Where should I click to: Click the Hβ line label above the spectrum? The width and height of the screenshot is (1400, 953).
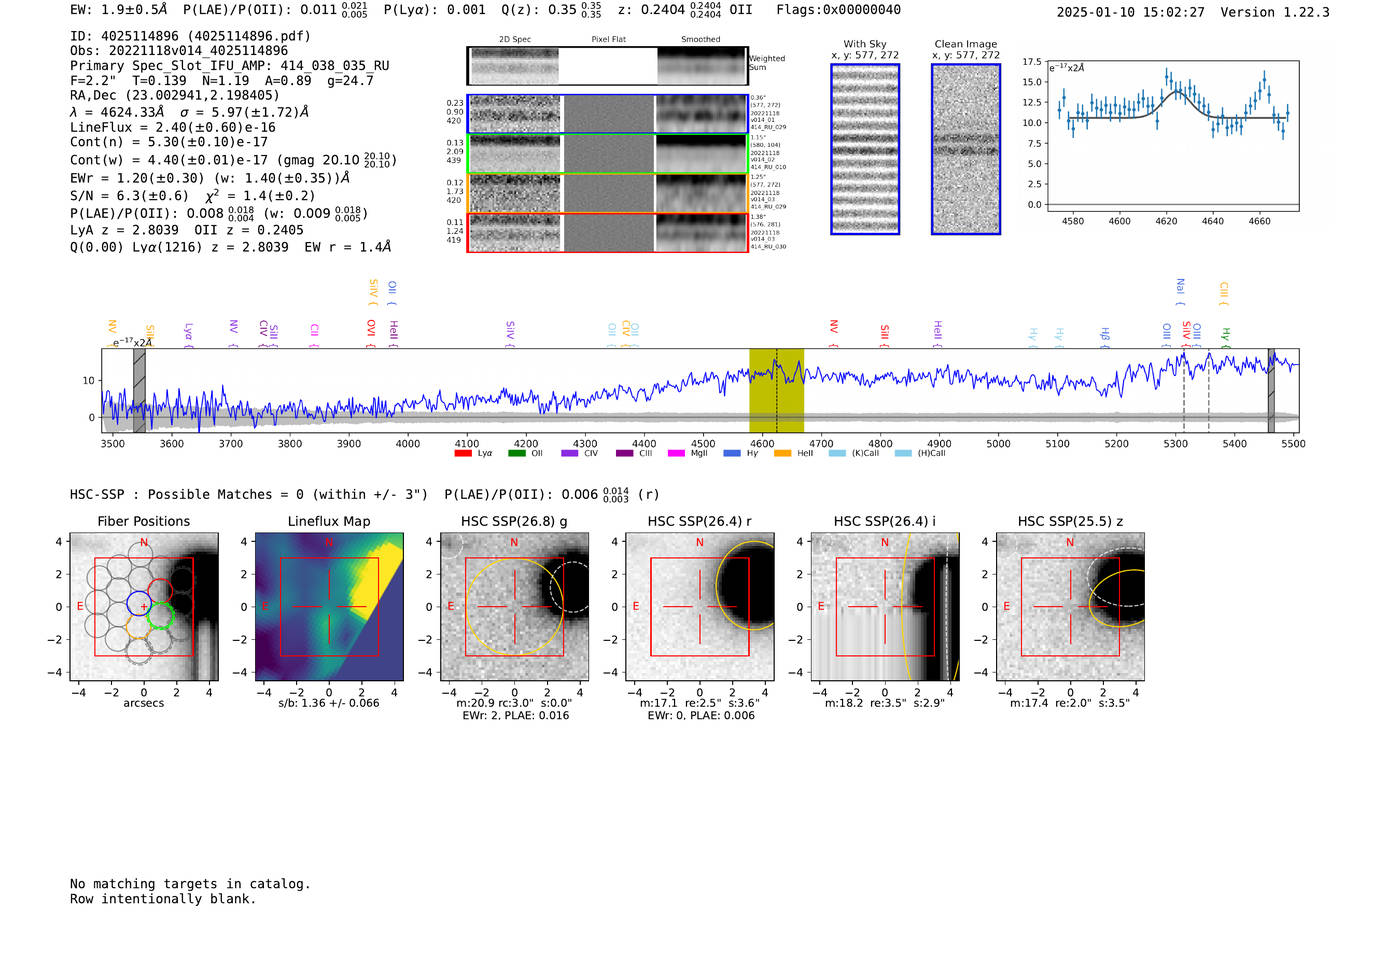[x=1105, y=336]
